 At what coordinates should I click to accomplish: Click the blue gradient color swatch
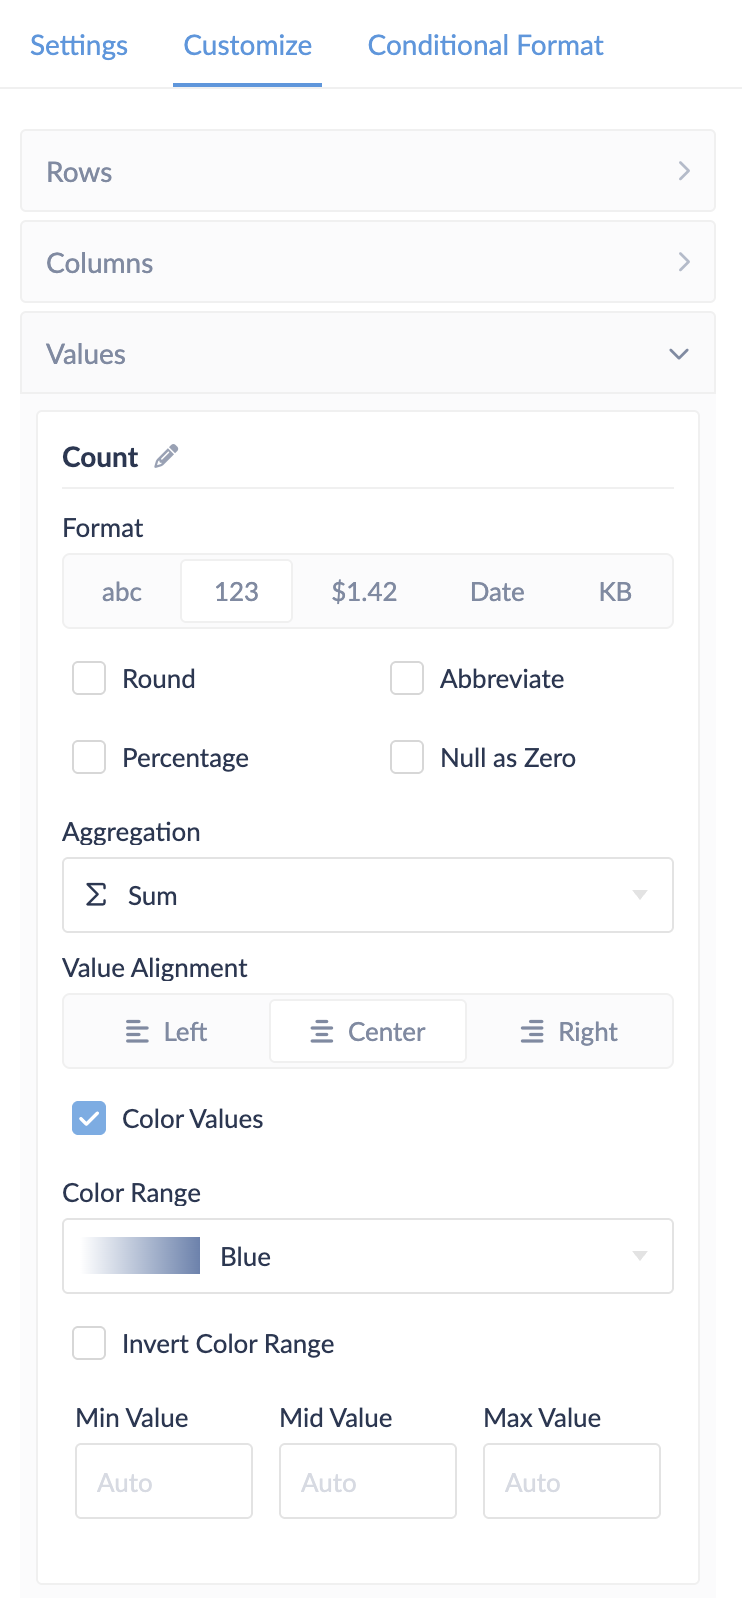pos(142,1256)
